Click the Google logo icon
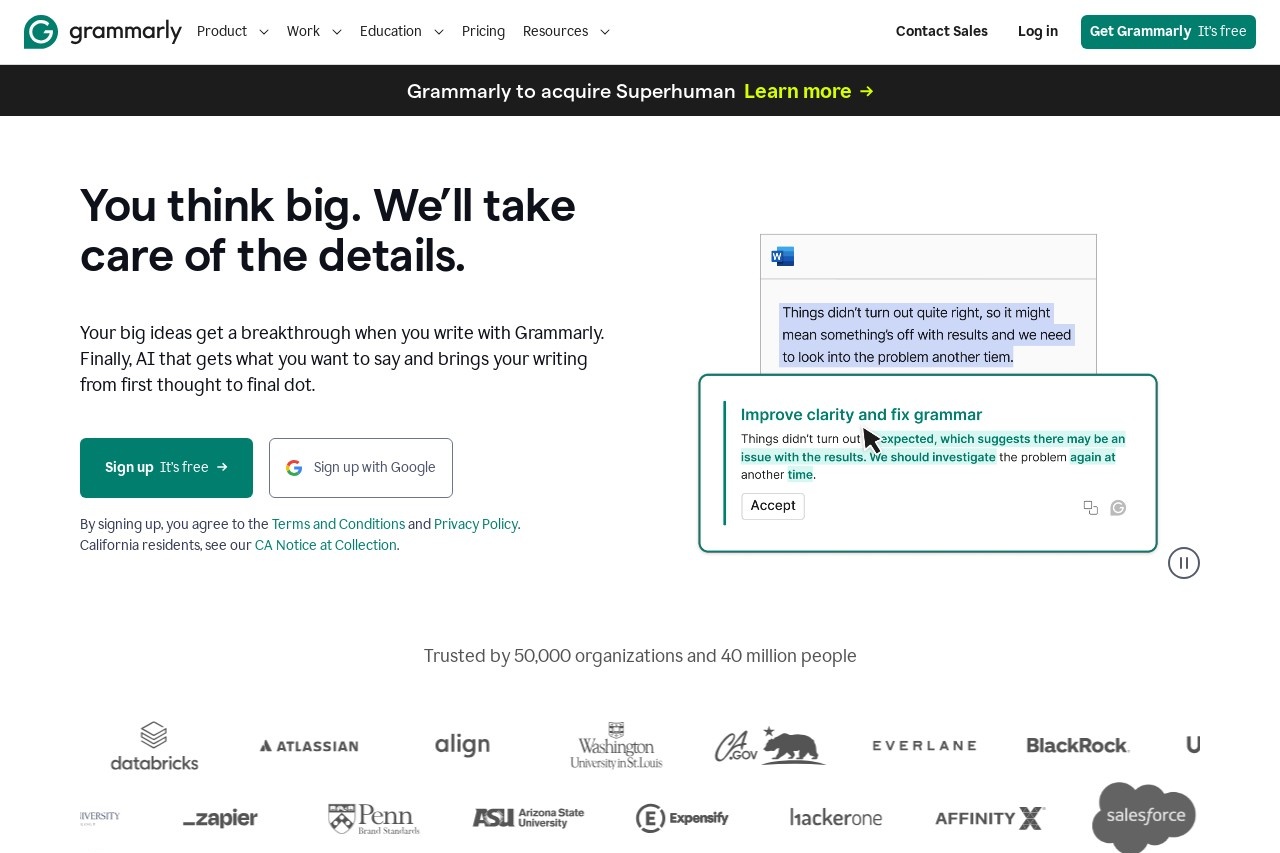Image resolution: width=1280 pixels, height=853 pixels. click(x=294, y=468)
